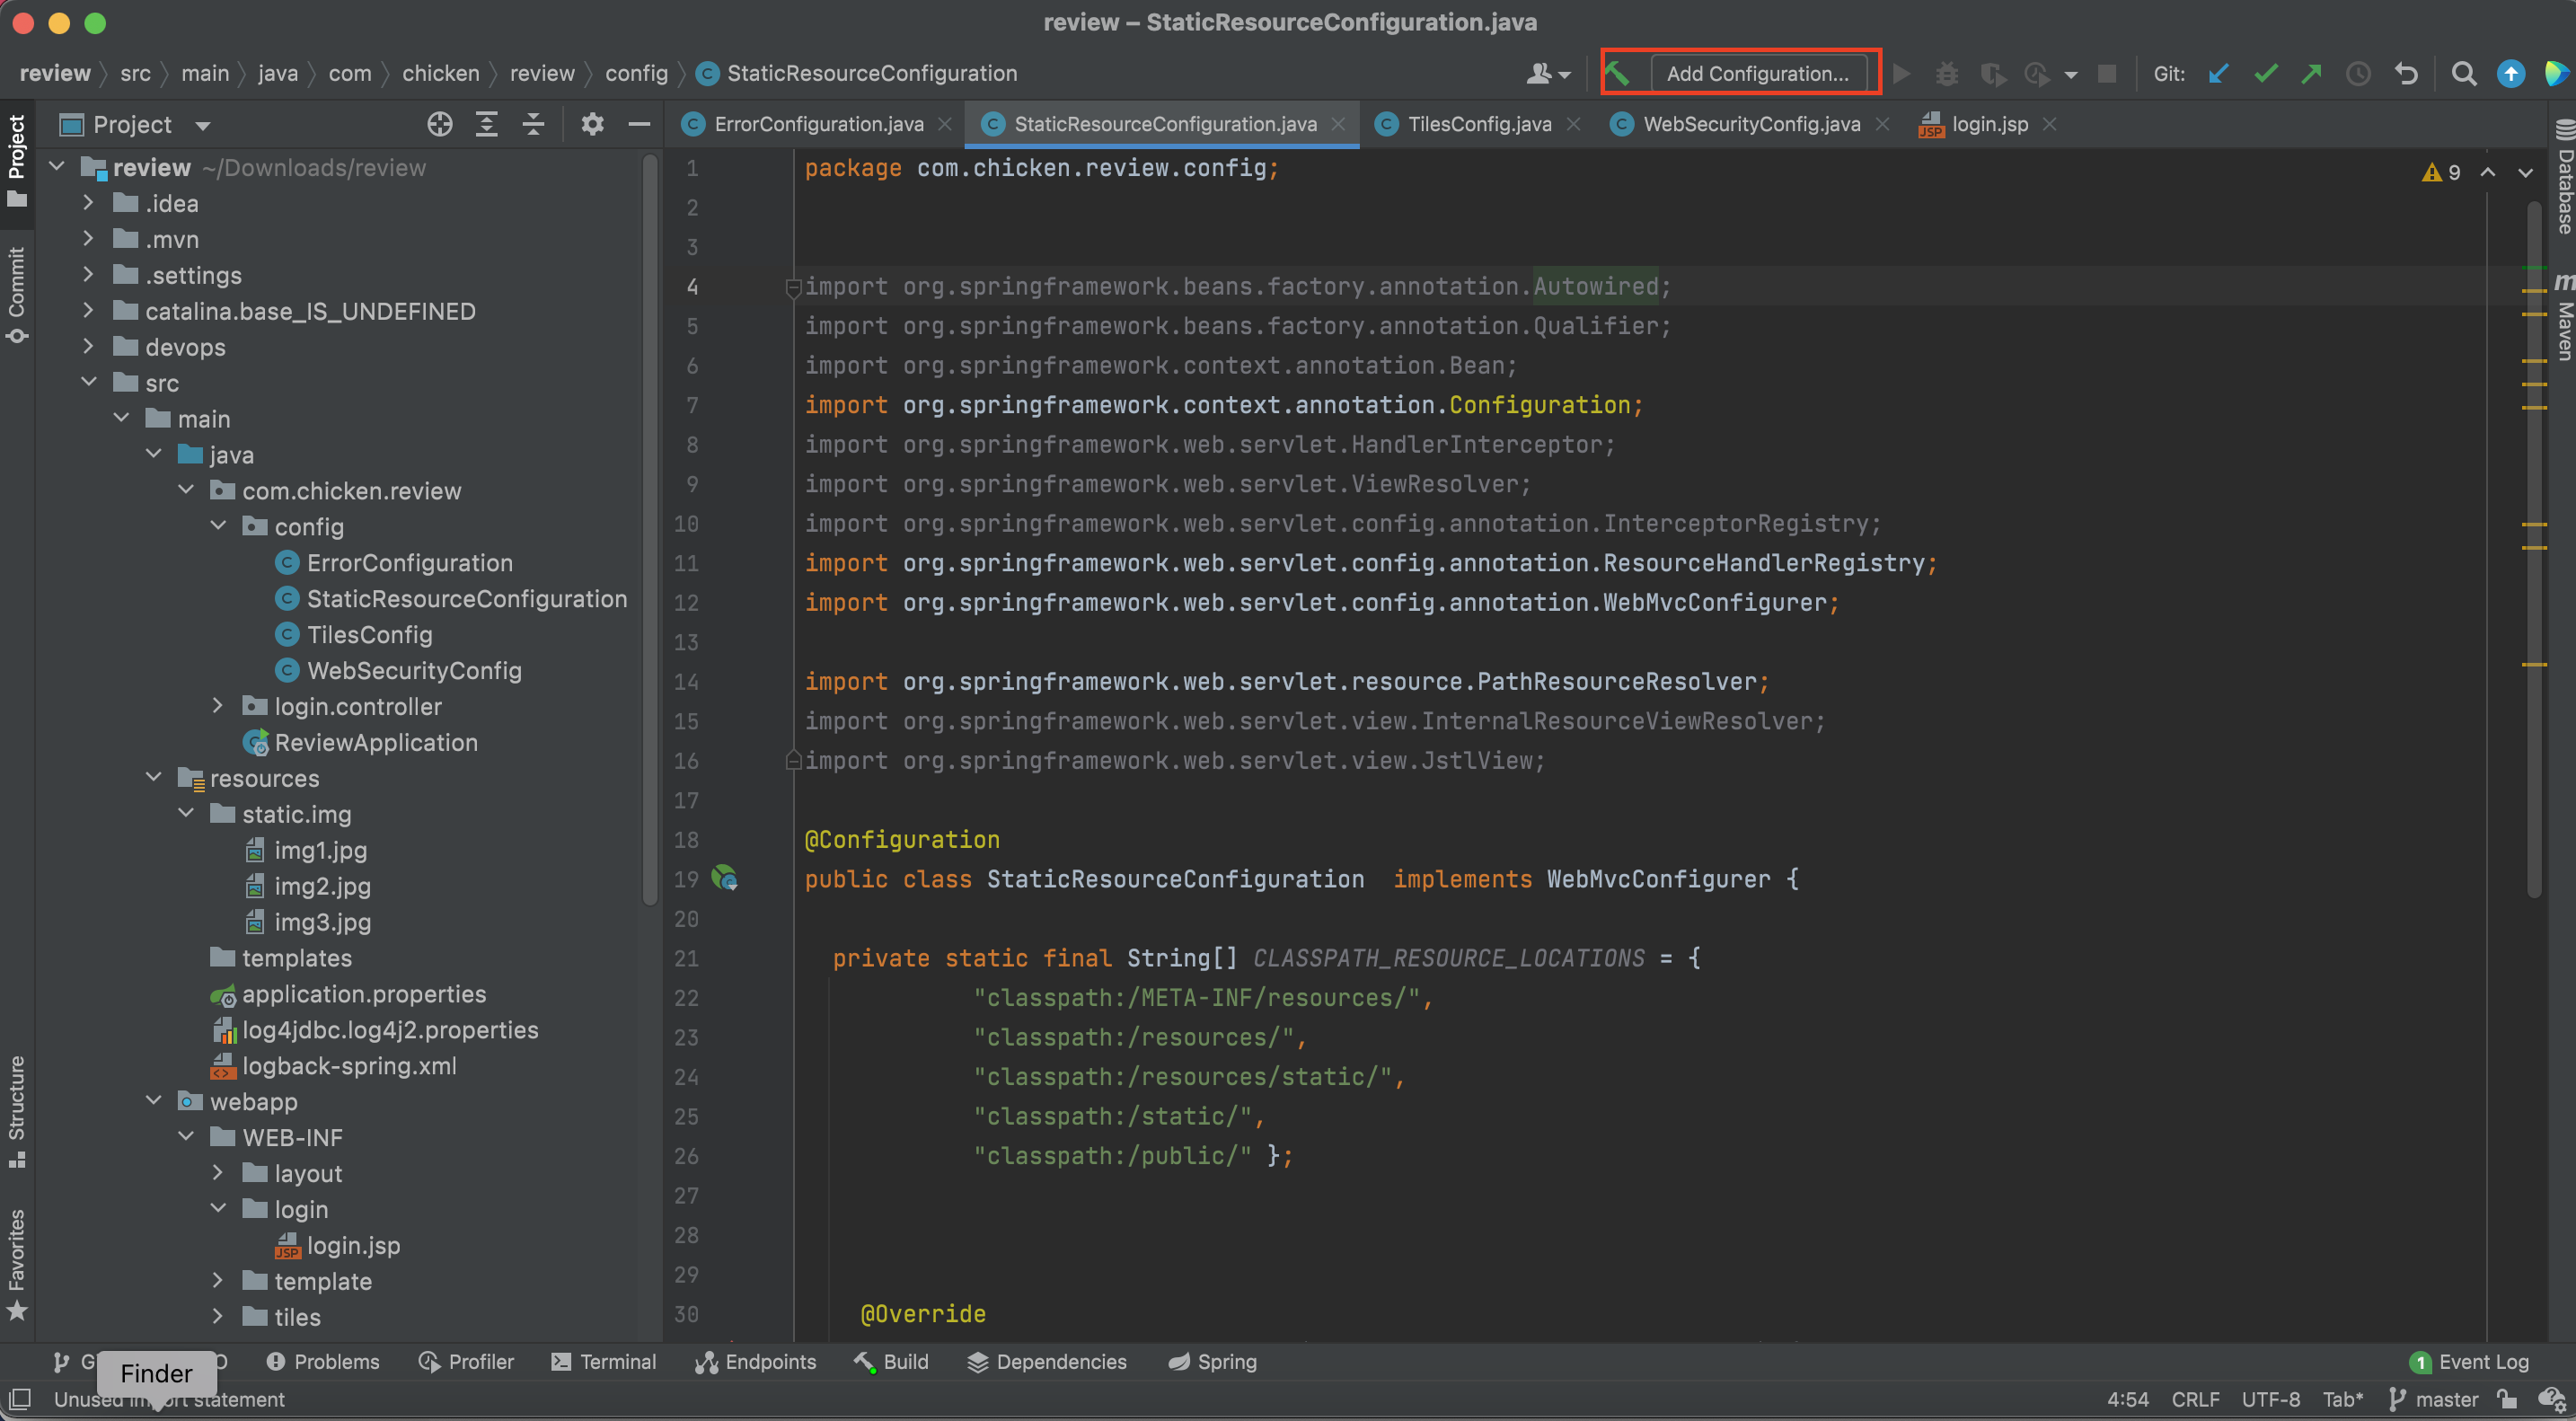Click Git rollback arrow icon
2576x1421 pixels.
point(2406,74)
